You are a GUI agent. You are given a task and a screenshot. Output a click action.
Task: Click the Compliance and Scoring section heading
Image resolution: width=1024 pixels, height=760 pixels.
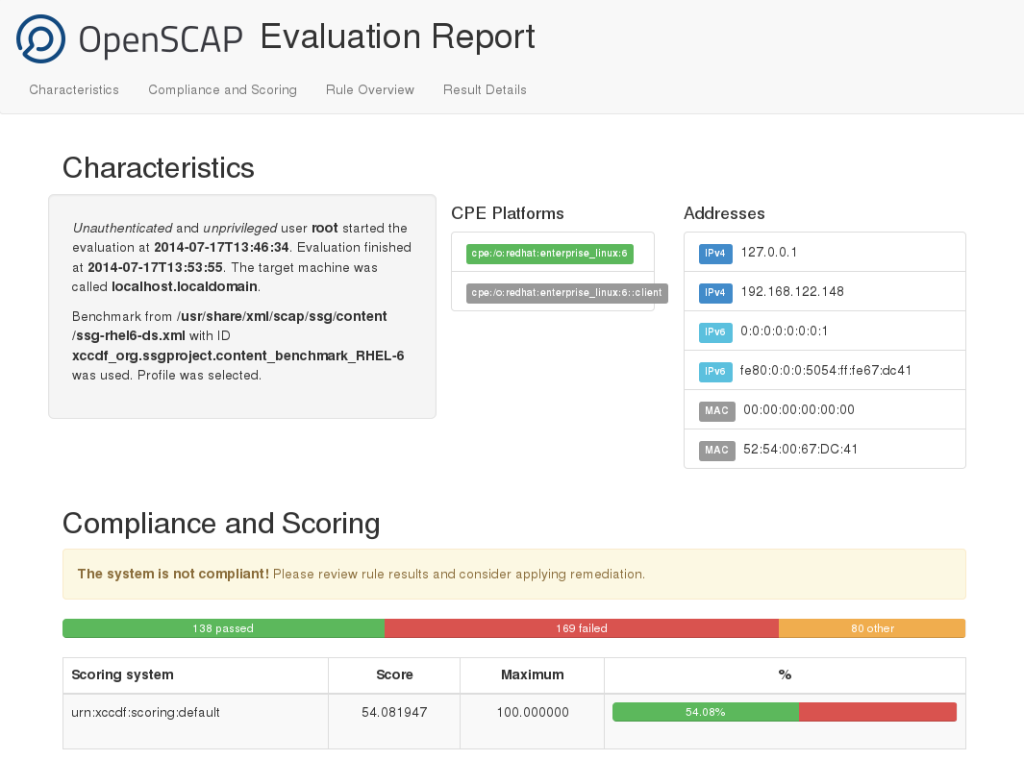(221, 523)
